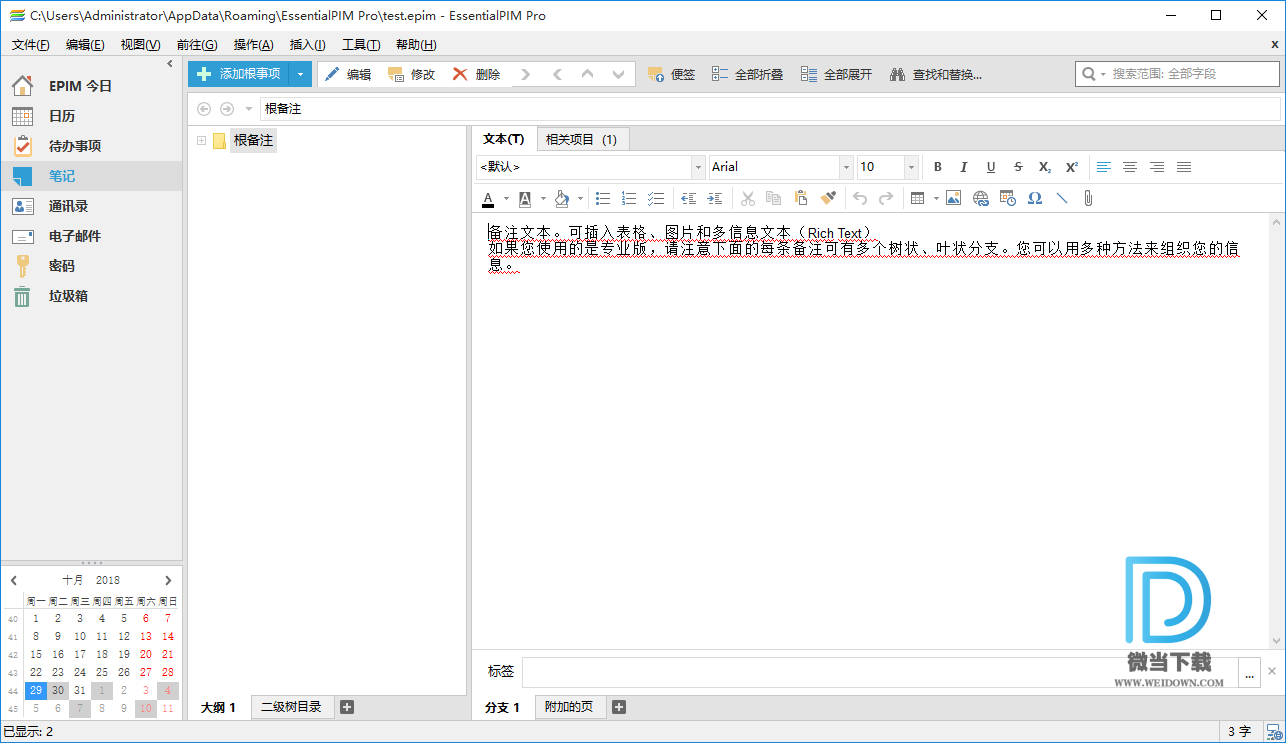Apply subscript formatting

(x=1044, y=167)
